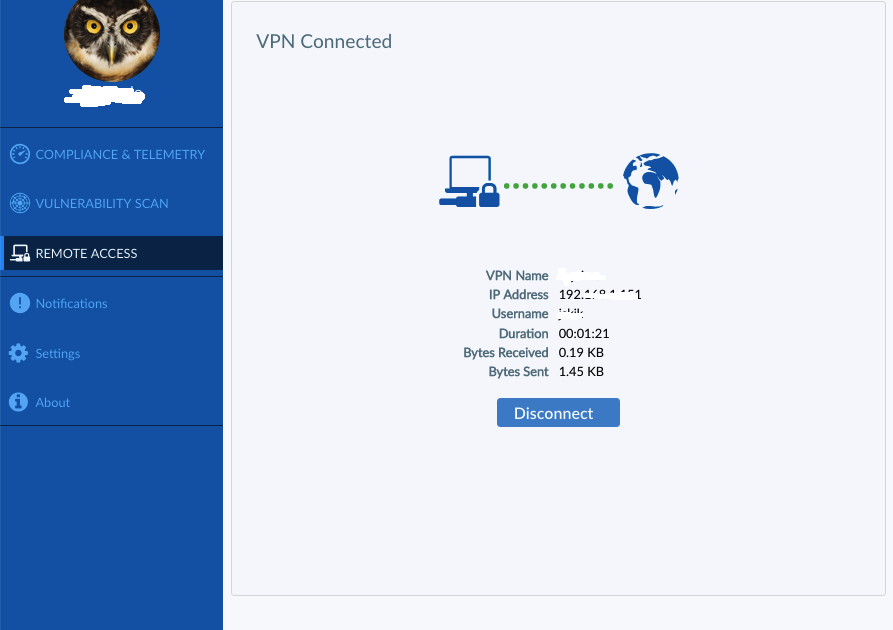Click the owl profile avatar
The image size is (893, 630).
click(x=112, y=38)
